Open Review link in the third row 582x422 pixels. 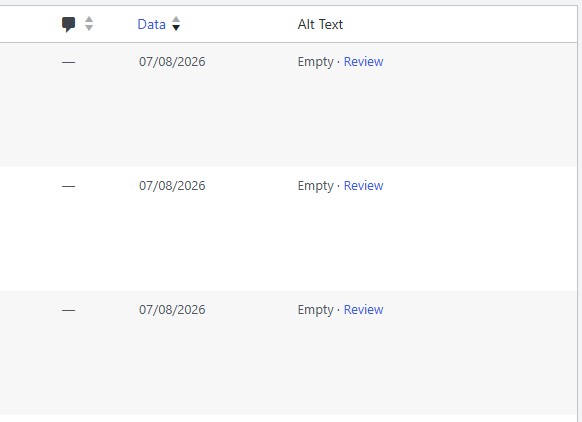click(363, 310)
